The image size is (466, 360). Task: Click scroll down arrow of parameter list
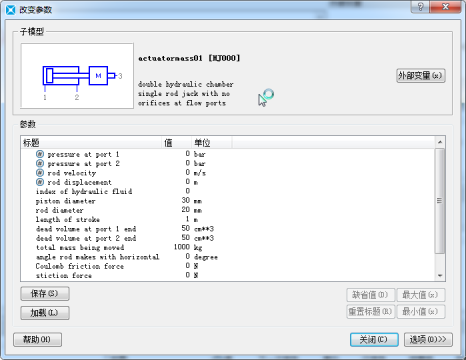(x=440, y=275)
